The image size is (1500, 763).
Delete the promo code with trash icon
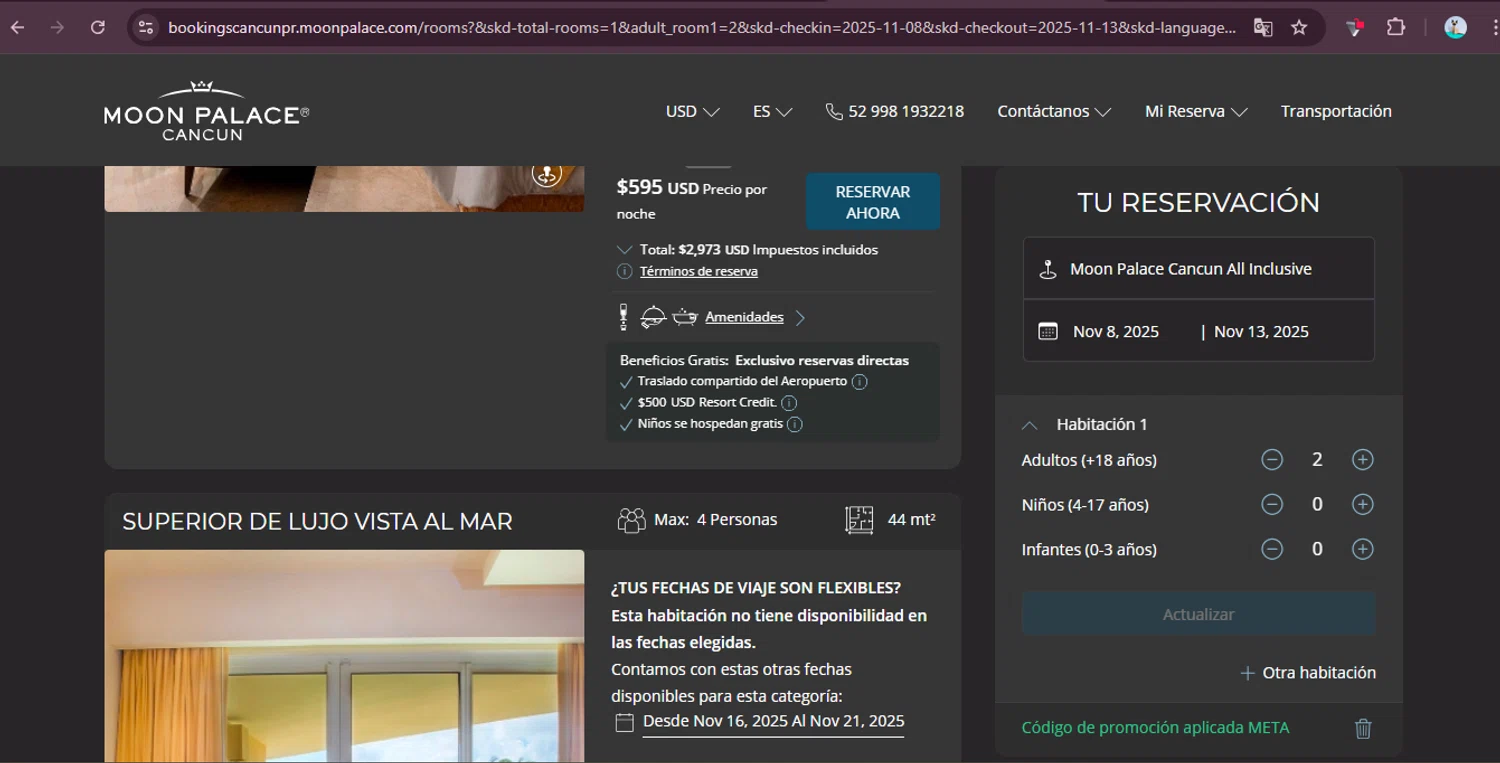[x=1363, y=728]
